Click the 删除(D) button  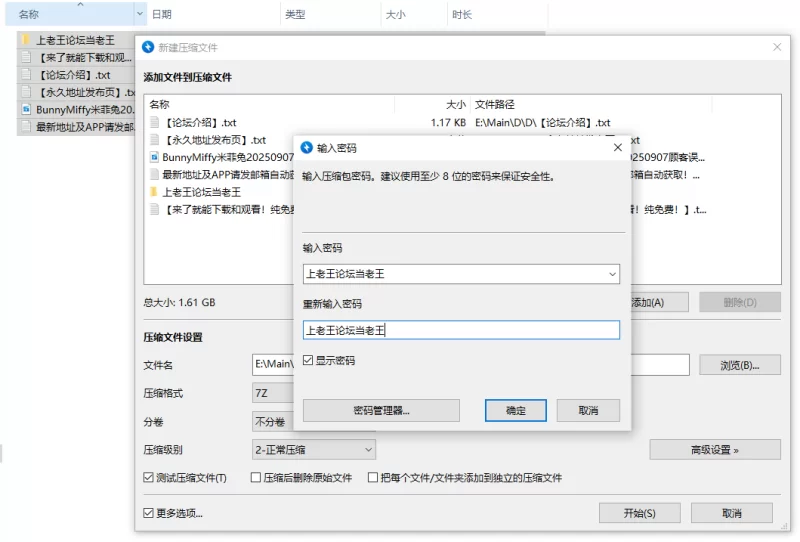click(740, 302)
